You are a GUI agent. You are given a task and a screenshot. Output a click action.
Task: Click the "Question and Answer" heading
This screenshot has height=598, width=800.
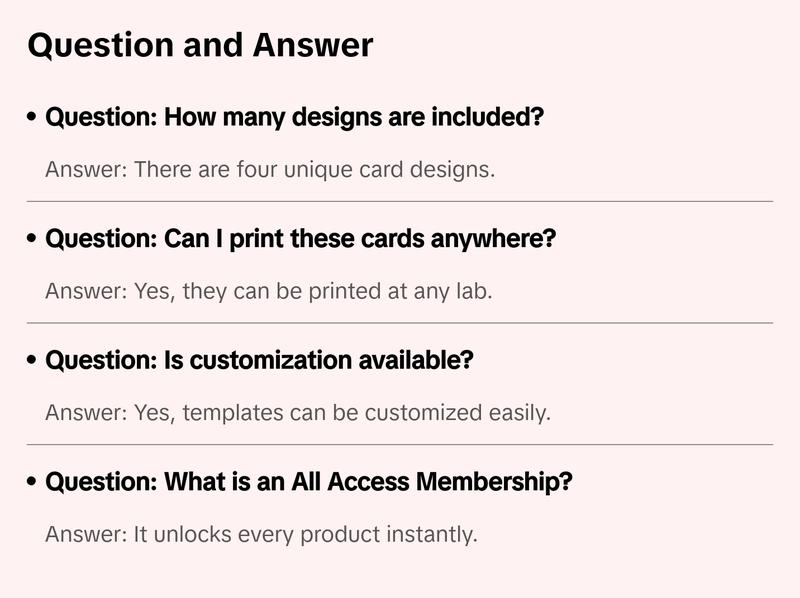(200, 45)
